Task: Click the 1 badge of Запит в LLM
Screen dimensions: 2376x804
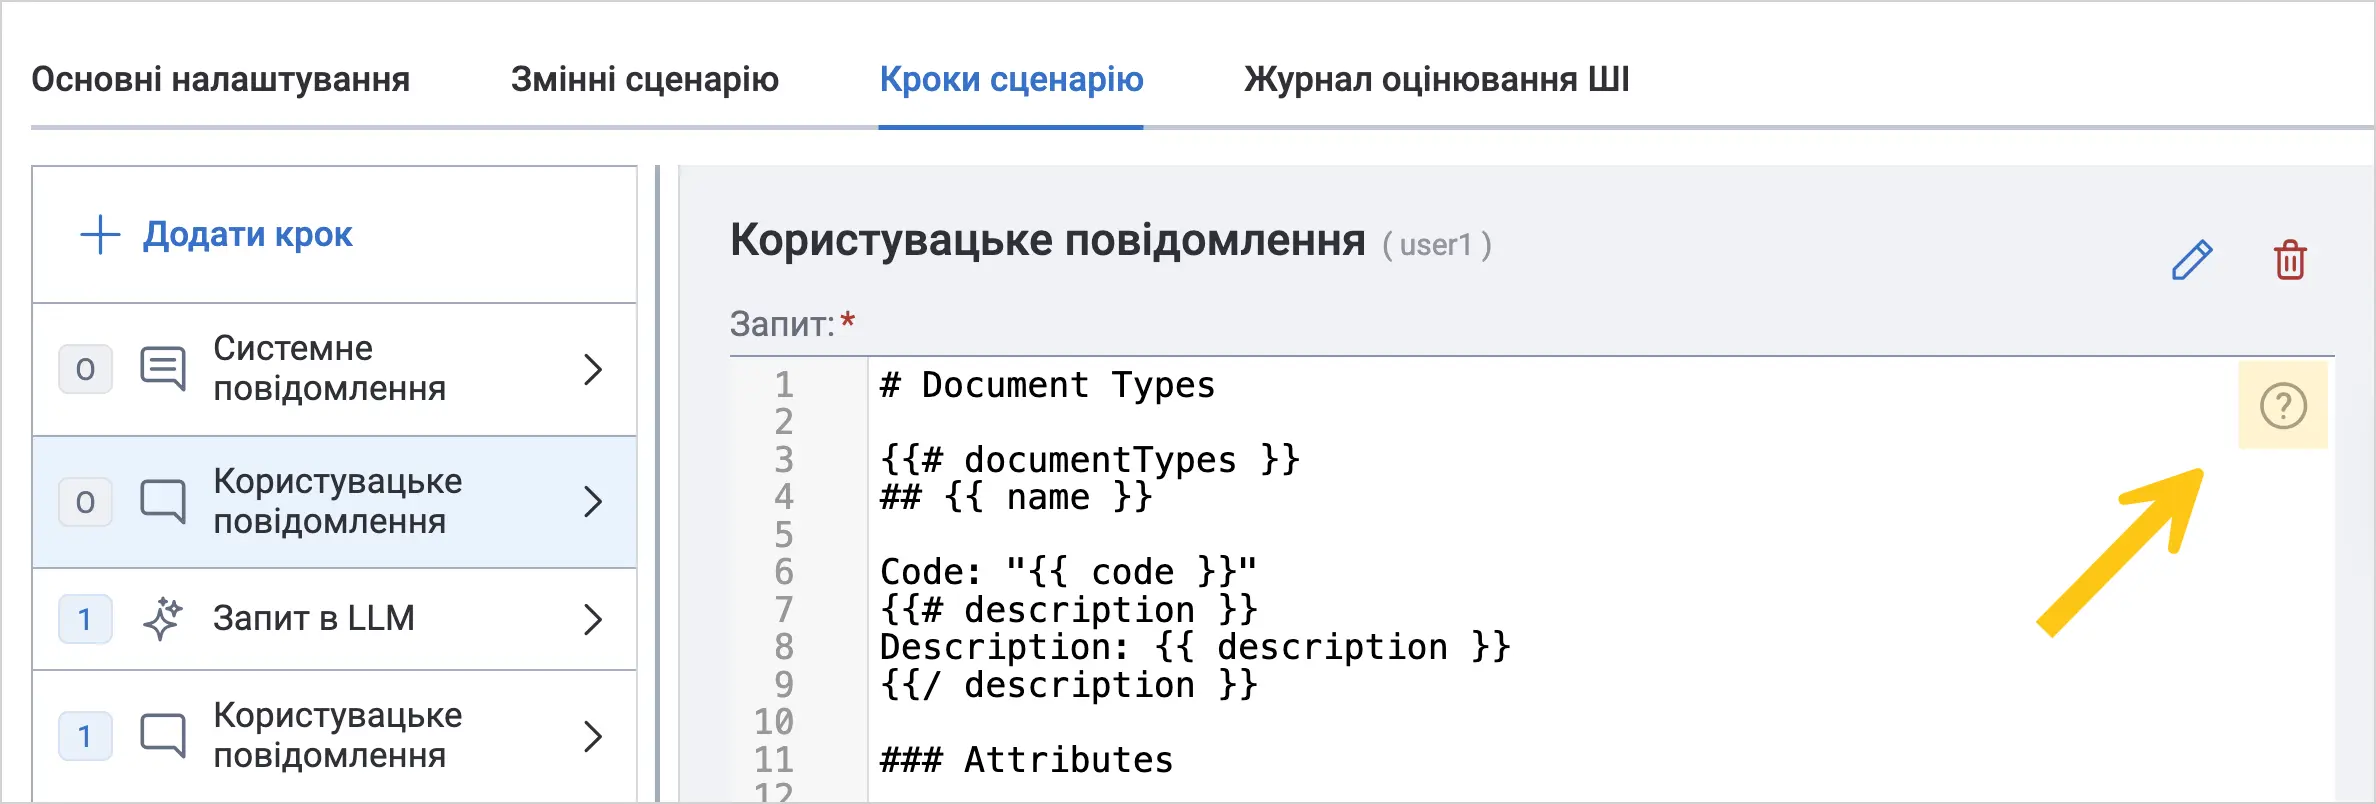Action: coord(85,619)
